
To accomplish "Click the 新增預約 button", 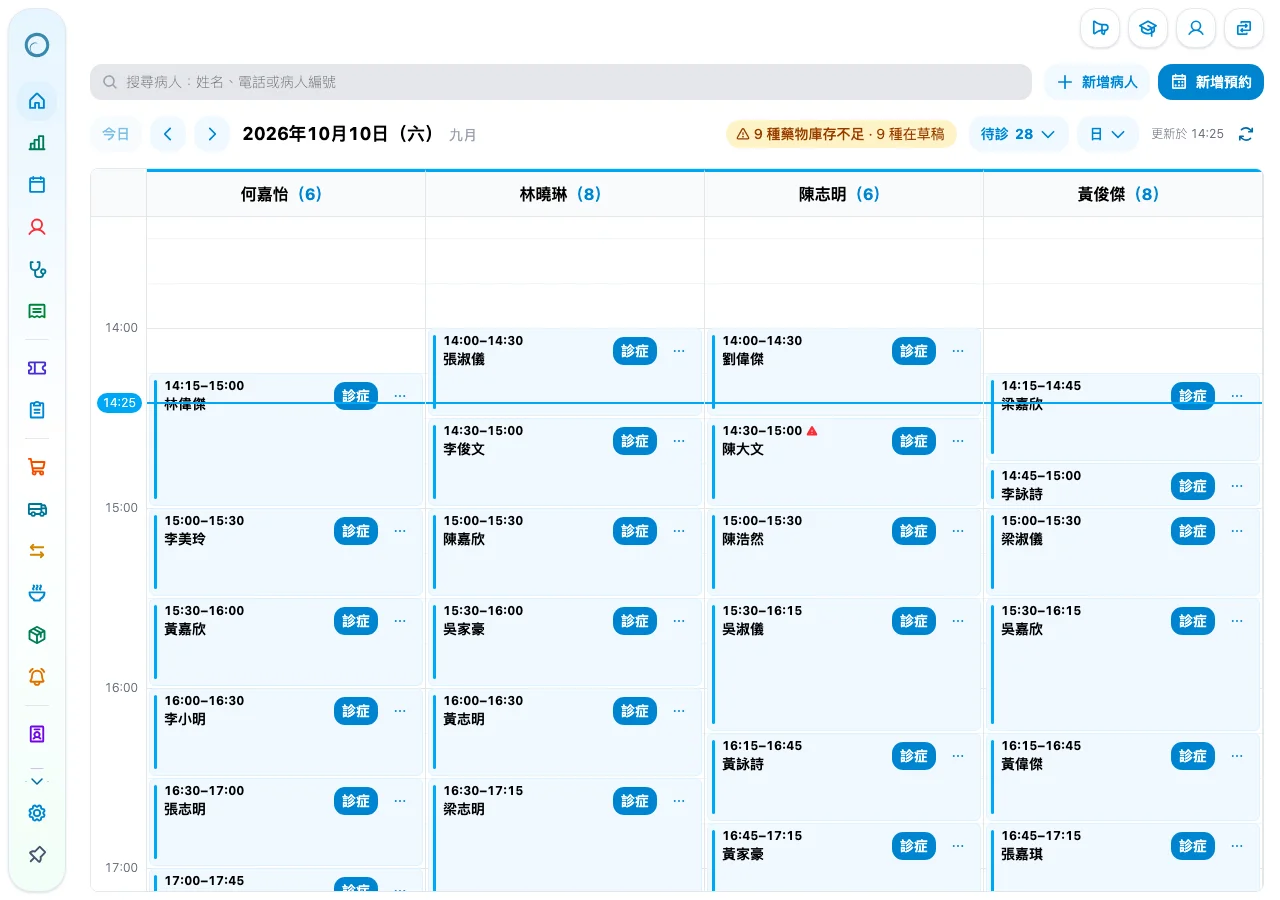I will coord(1211,82).
